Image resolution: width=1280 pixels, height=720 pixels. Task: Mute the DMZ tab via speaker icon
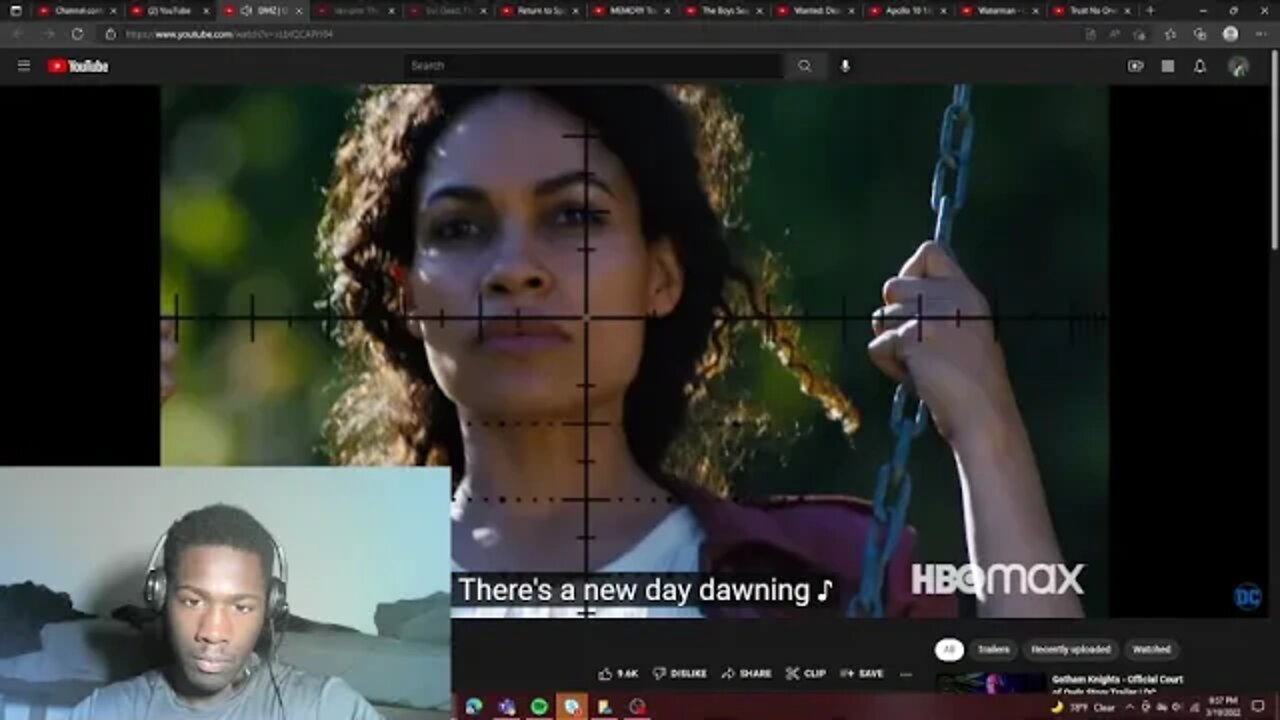point(246,10)
